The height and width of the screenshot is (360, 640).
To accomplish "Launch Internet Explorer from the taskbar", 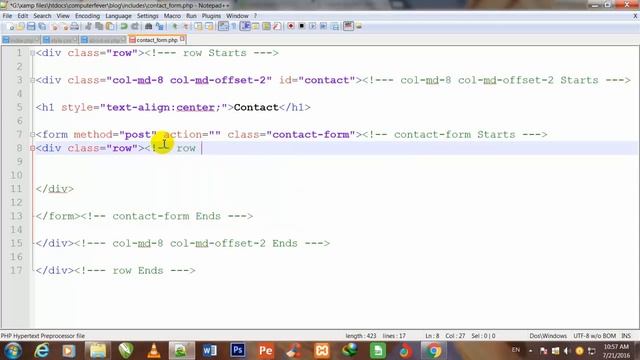I will pyautogui.click(x=42, y=351).
